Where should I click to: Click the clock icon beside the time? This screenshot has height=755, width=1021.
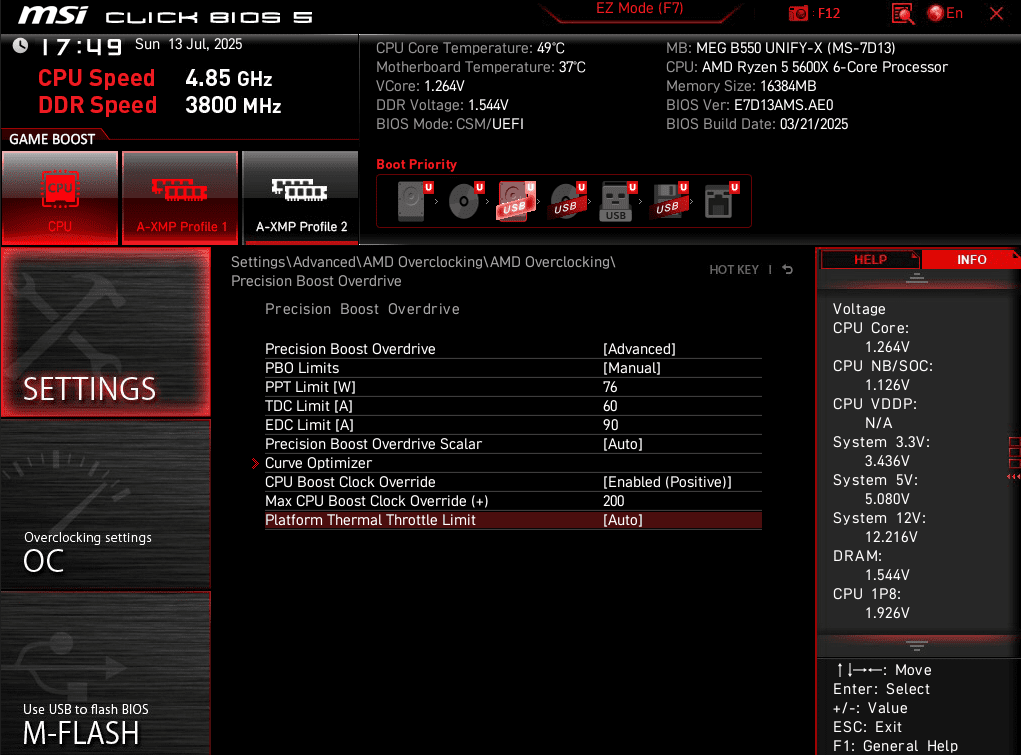click(x=20, y=45)
